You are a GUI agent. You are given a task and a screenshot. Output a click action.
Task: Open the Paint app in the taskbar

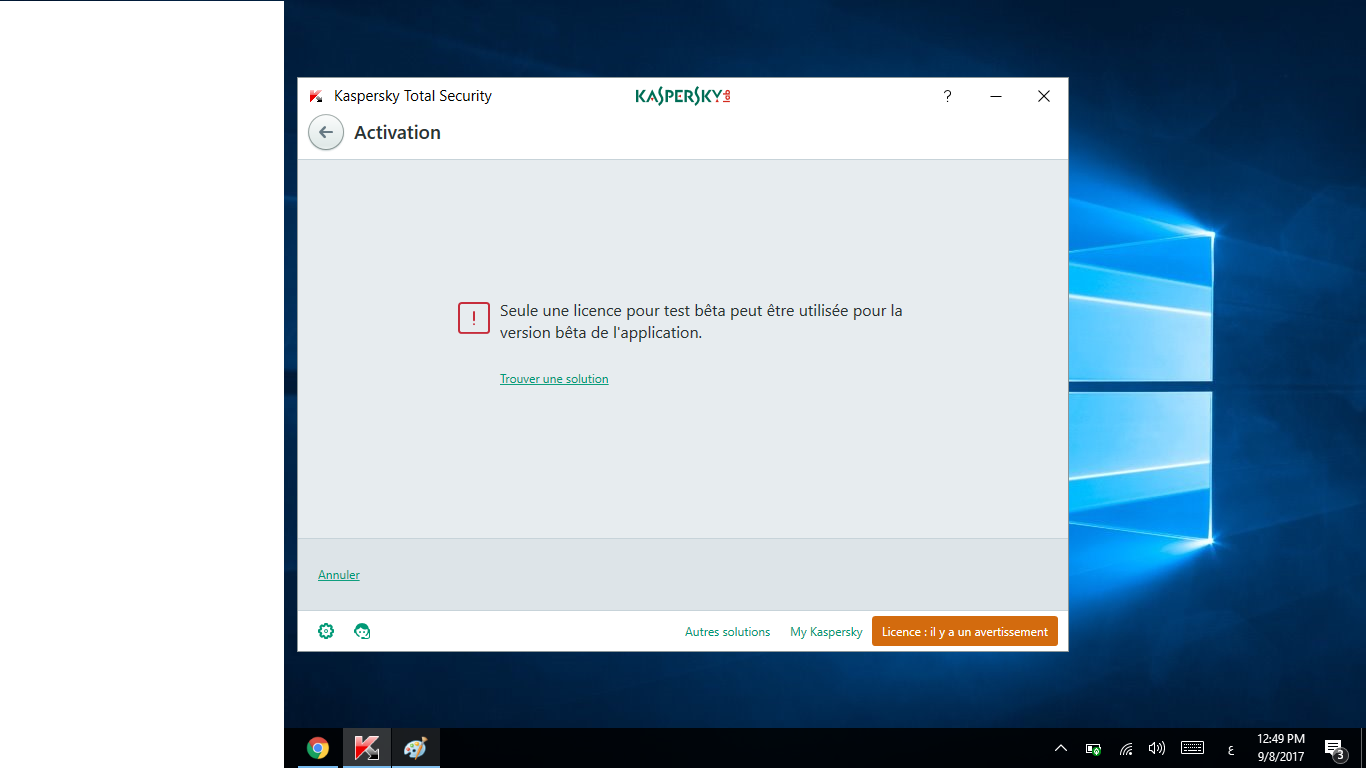click(415, 748)
